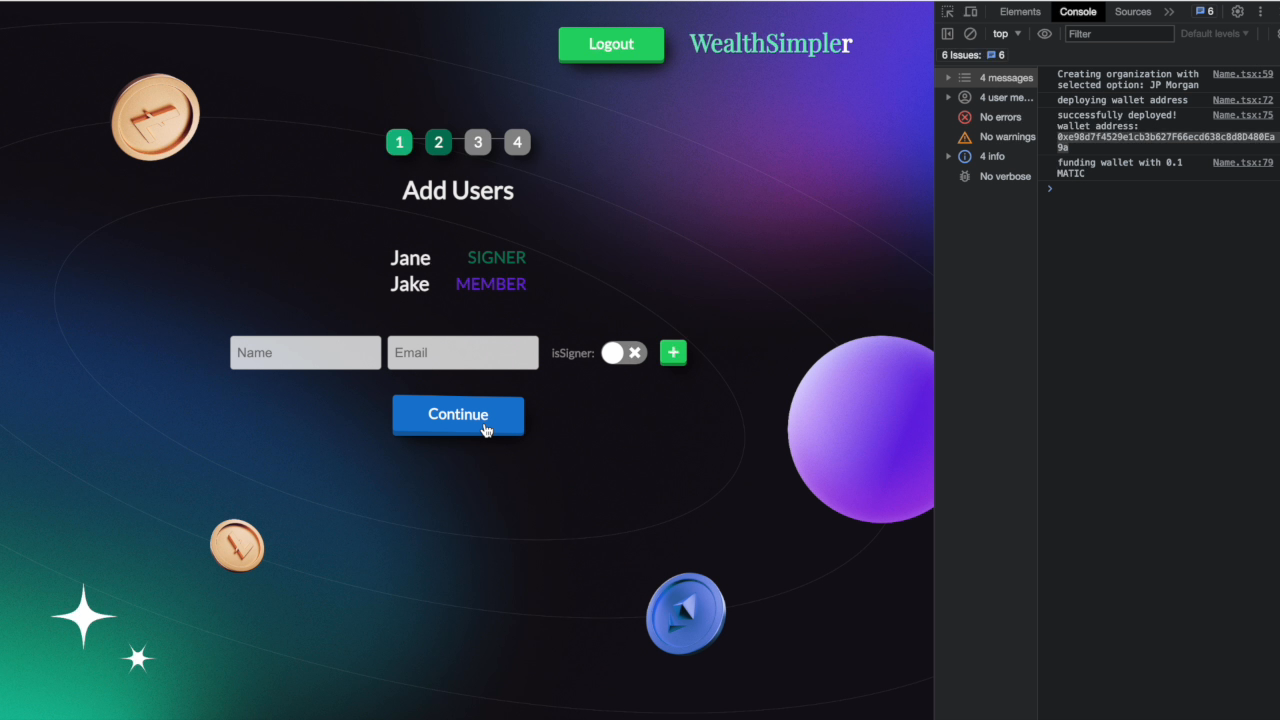
Task: Click the 'deploying wallet address' log message
Action: tap(1122, 100)
